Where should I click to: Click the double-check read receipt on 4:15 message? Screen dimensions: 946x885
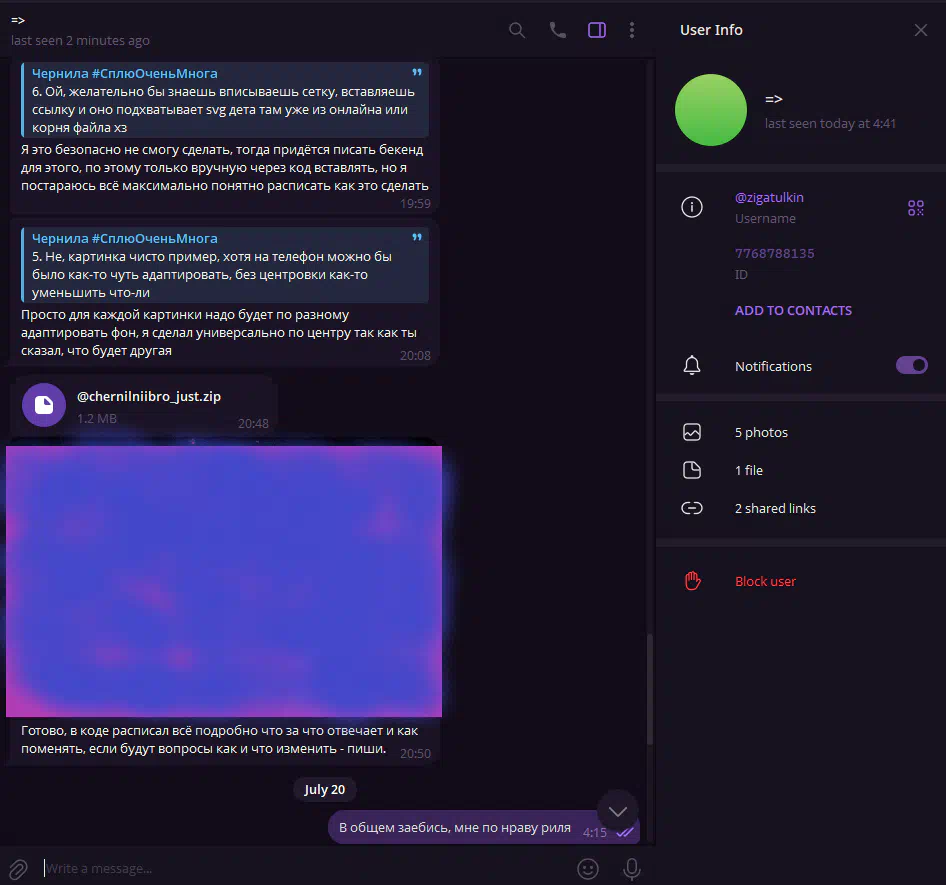(626, 833)
